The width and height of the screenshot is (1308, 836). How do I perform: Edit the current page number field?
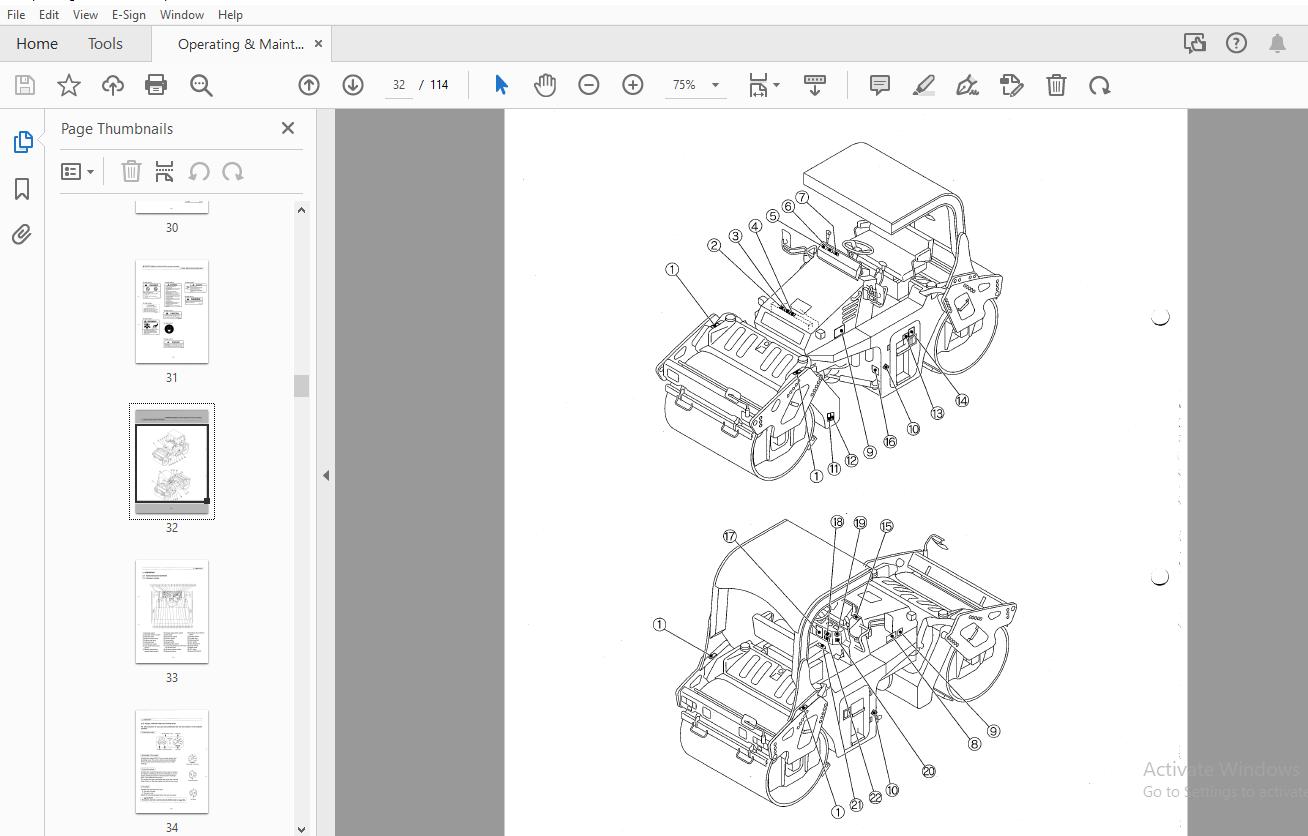[399, 85]
